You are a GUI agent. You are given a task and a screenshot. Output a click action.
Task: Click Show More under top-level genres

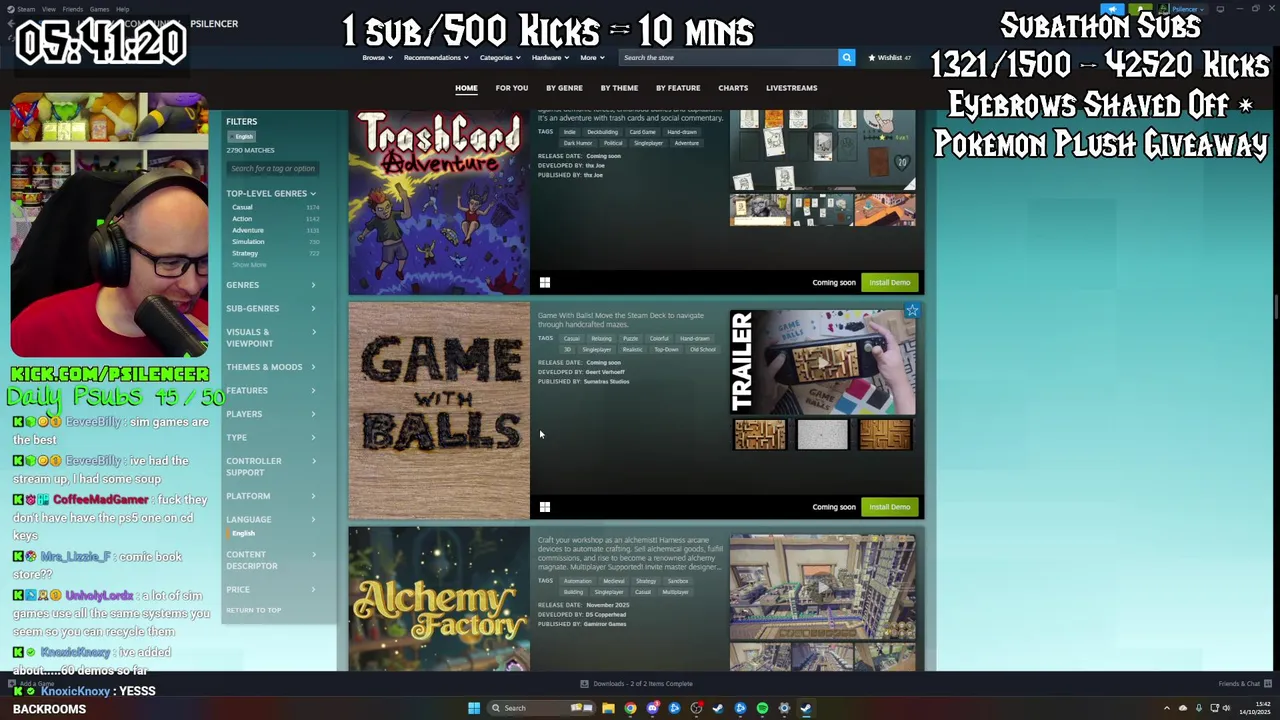coord(250,264)
